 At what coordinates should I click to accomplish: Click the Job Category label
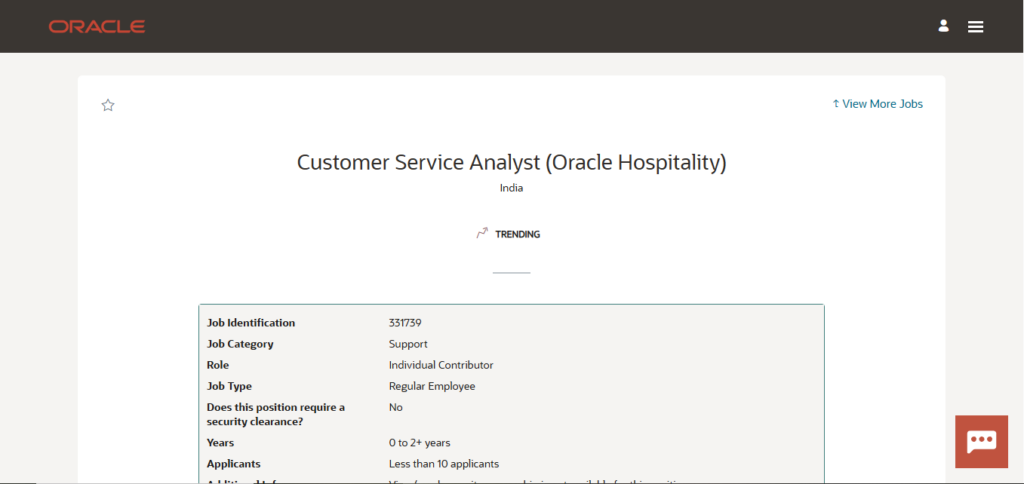coord(240,344)
